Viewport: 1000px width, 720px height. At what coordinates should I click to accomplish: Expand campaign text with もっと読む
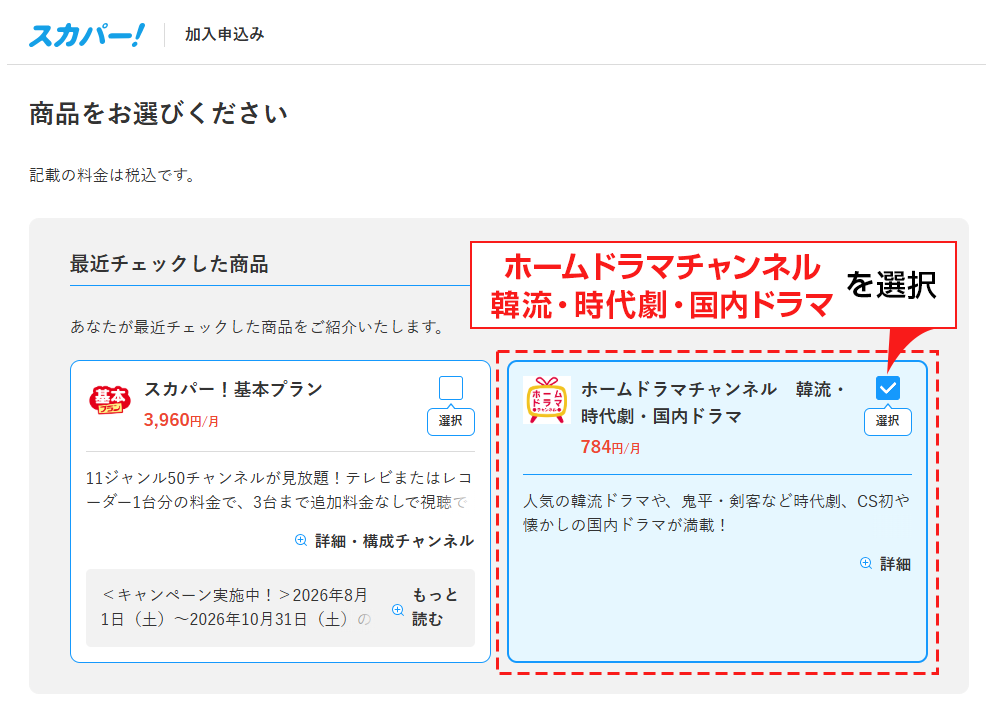point(435,607)
